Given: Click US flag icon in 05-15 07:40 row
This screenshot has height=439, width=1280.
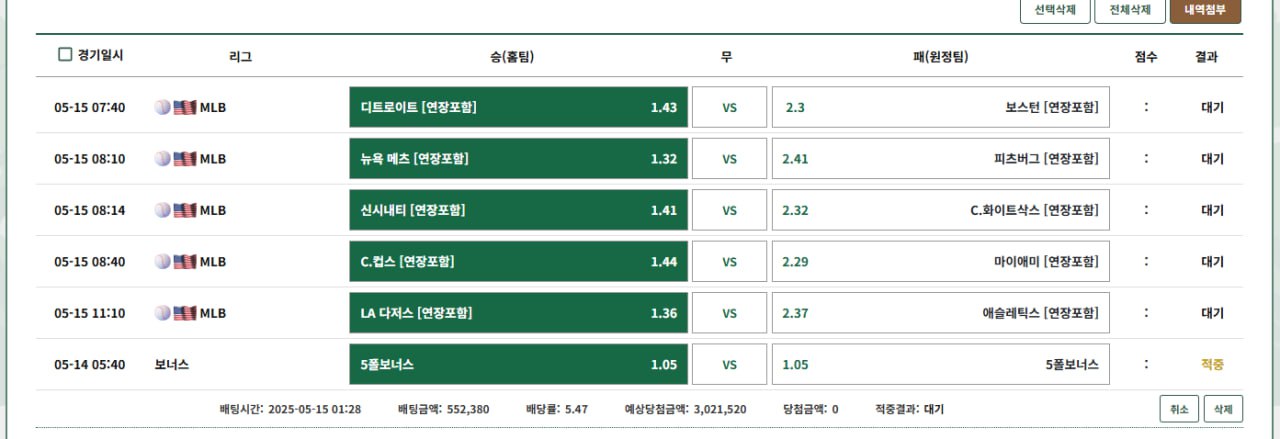Looking at the screenshot, I should [185, 107].
